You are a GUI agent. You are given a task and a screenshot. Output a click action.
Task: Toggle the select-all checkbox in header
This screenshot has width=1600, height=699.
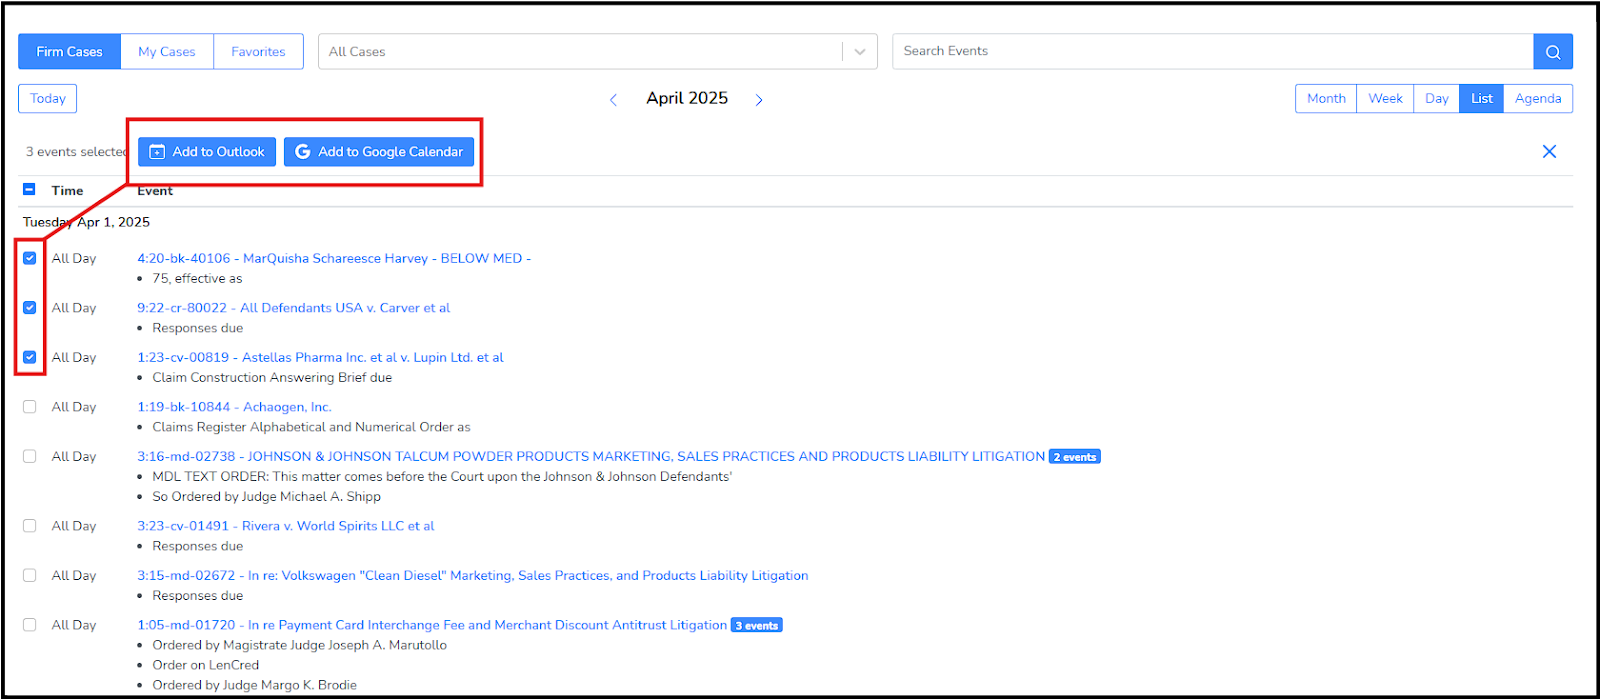(29, 189)
